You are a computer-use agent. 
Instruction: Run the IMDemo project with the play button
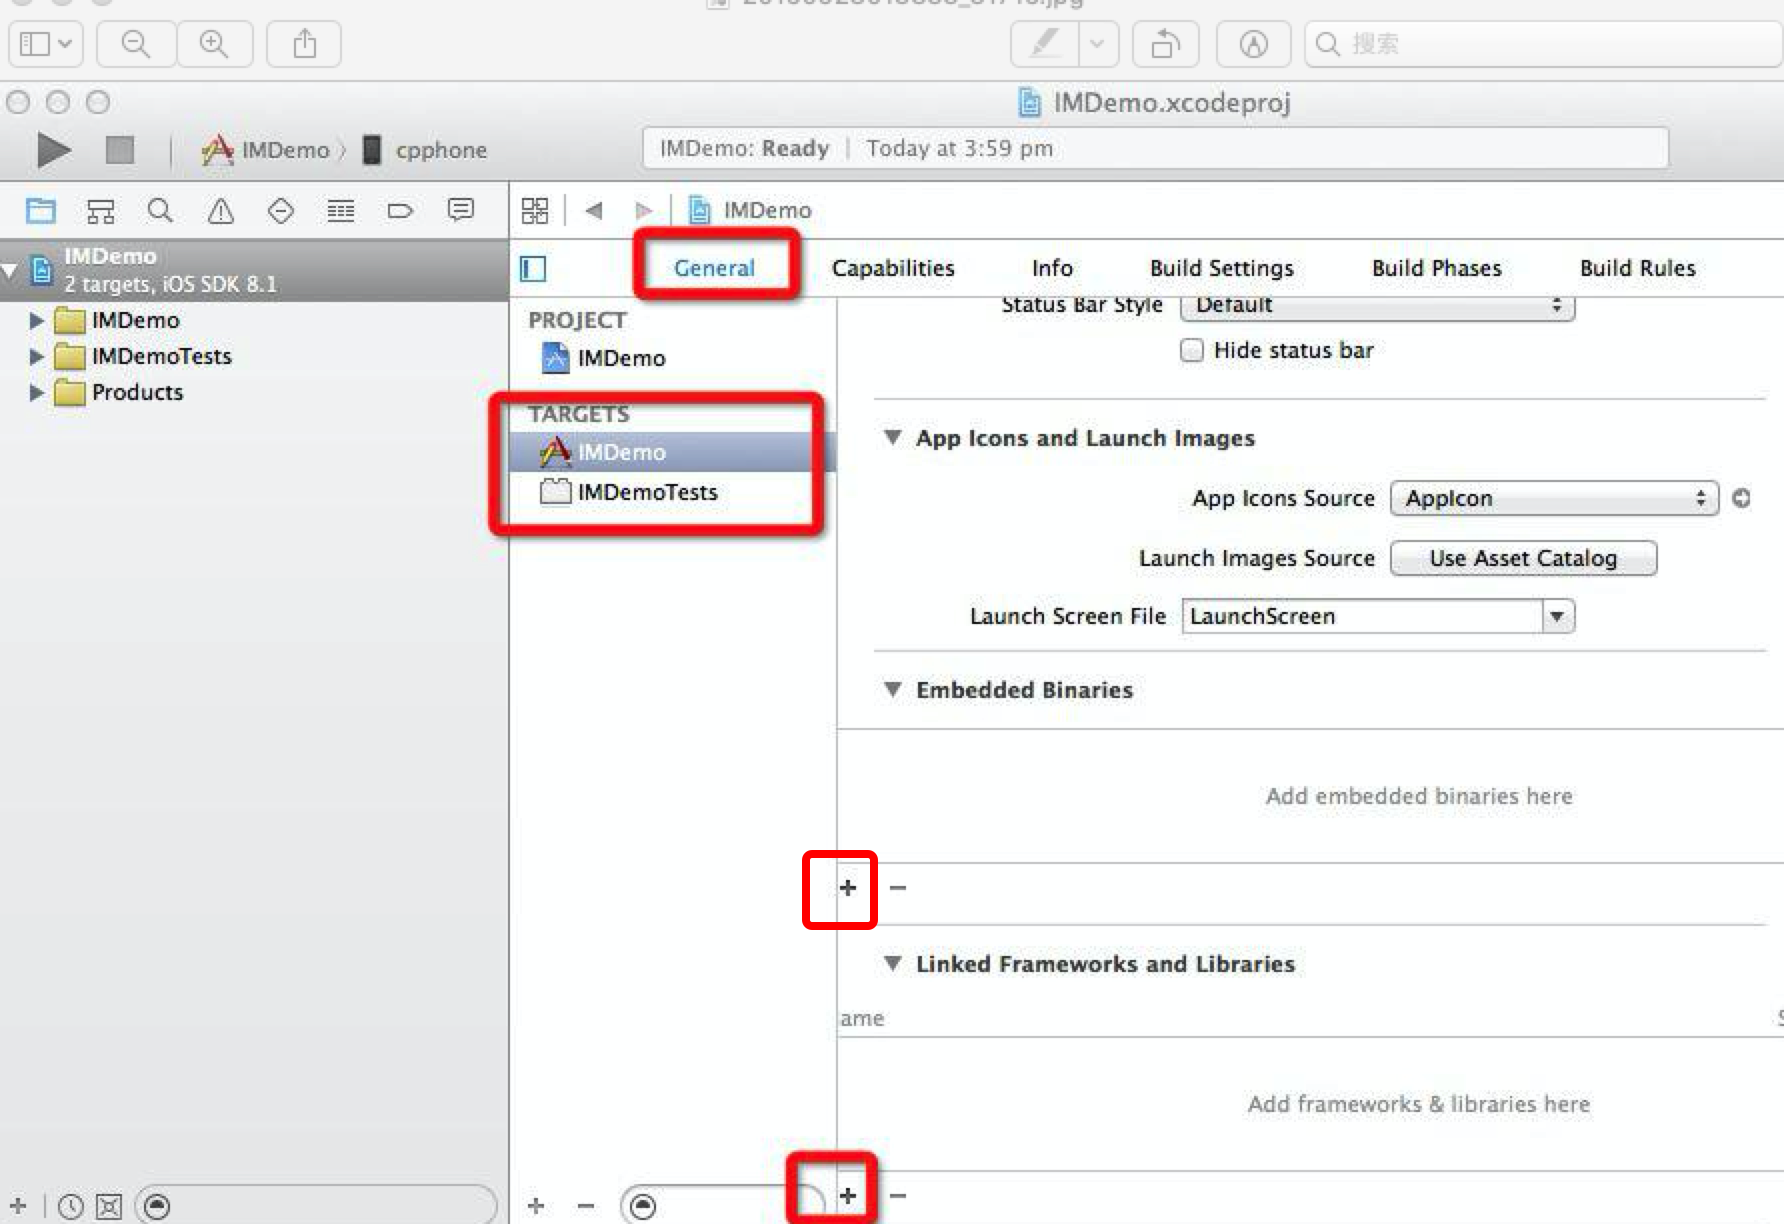[x=54, y=150]
